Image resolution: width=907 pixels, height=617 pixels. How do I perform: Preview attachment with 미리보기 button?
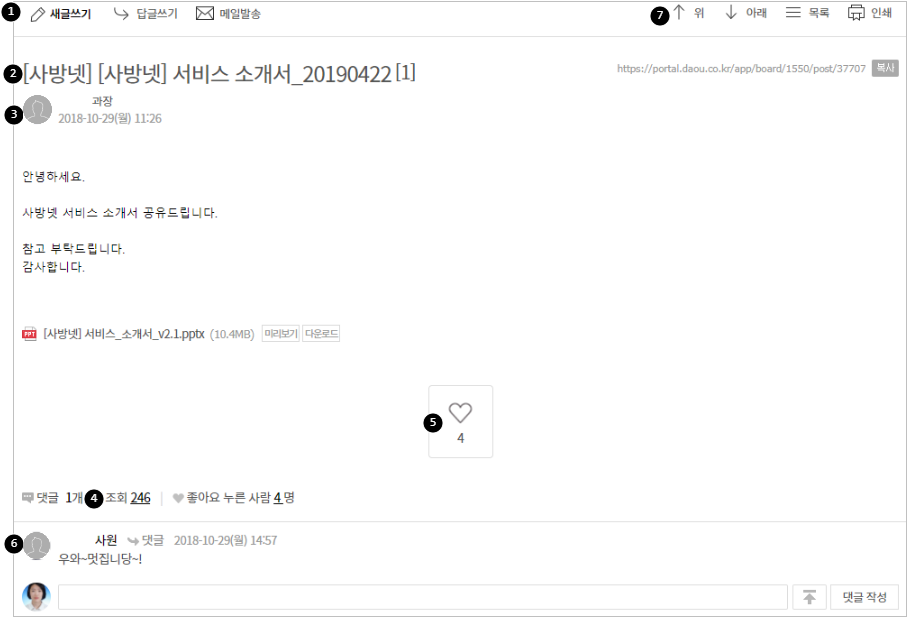pos(281,334)
